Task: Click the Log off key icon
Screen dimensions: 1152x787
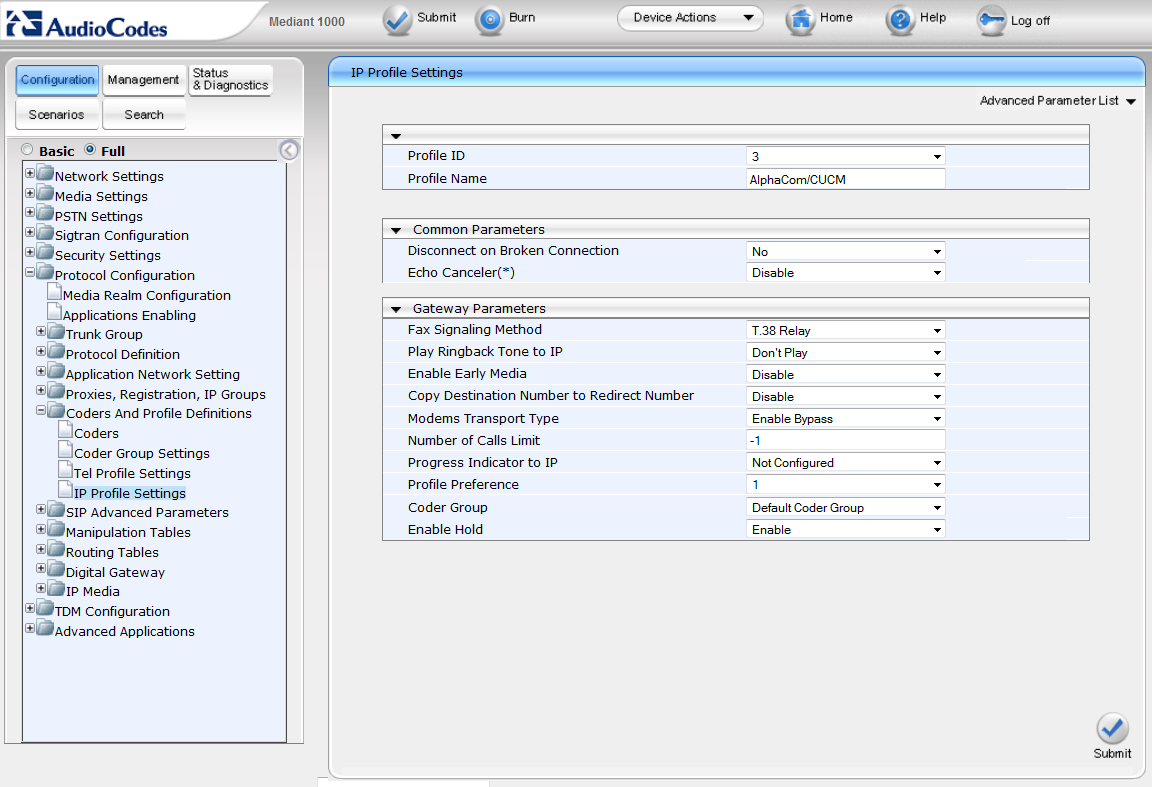Action: tap(991, 20)
